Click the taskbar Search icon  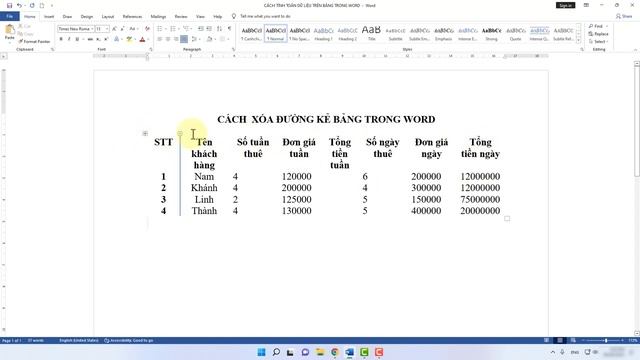coord(276,352)
